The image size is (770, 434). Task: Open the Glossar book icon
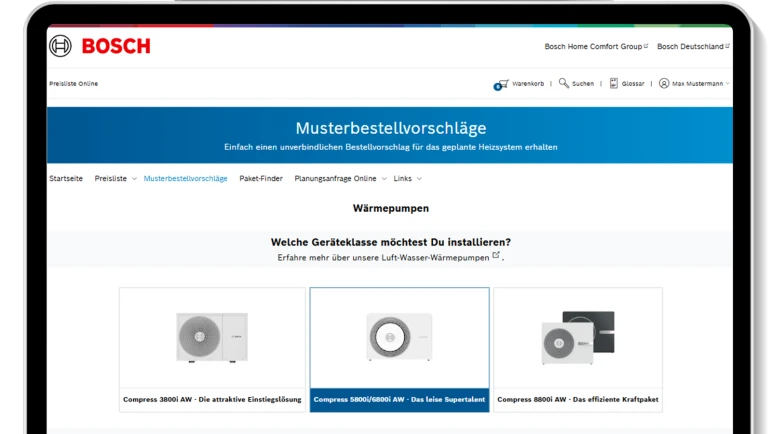[x=614, y=83]
